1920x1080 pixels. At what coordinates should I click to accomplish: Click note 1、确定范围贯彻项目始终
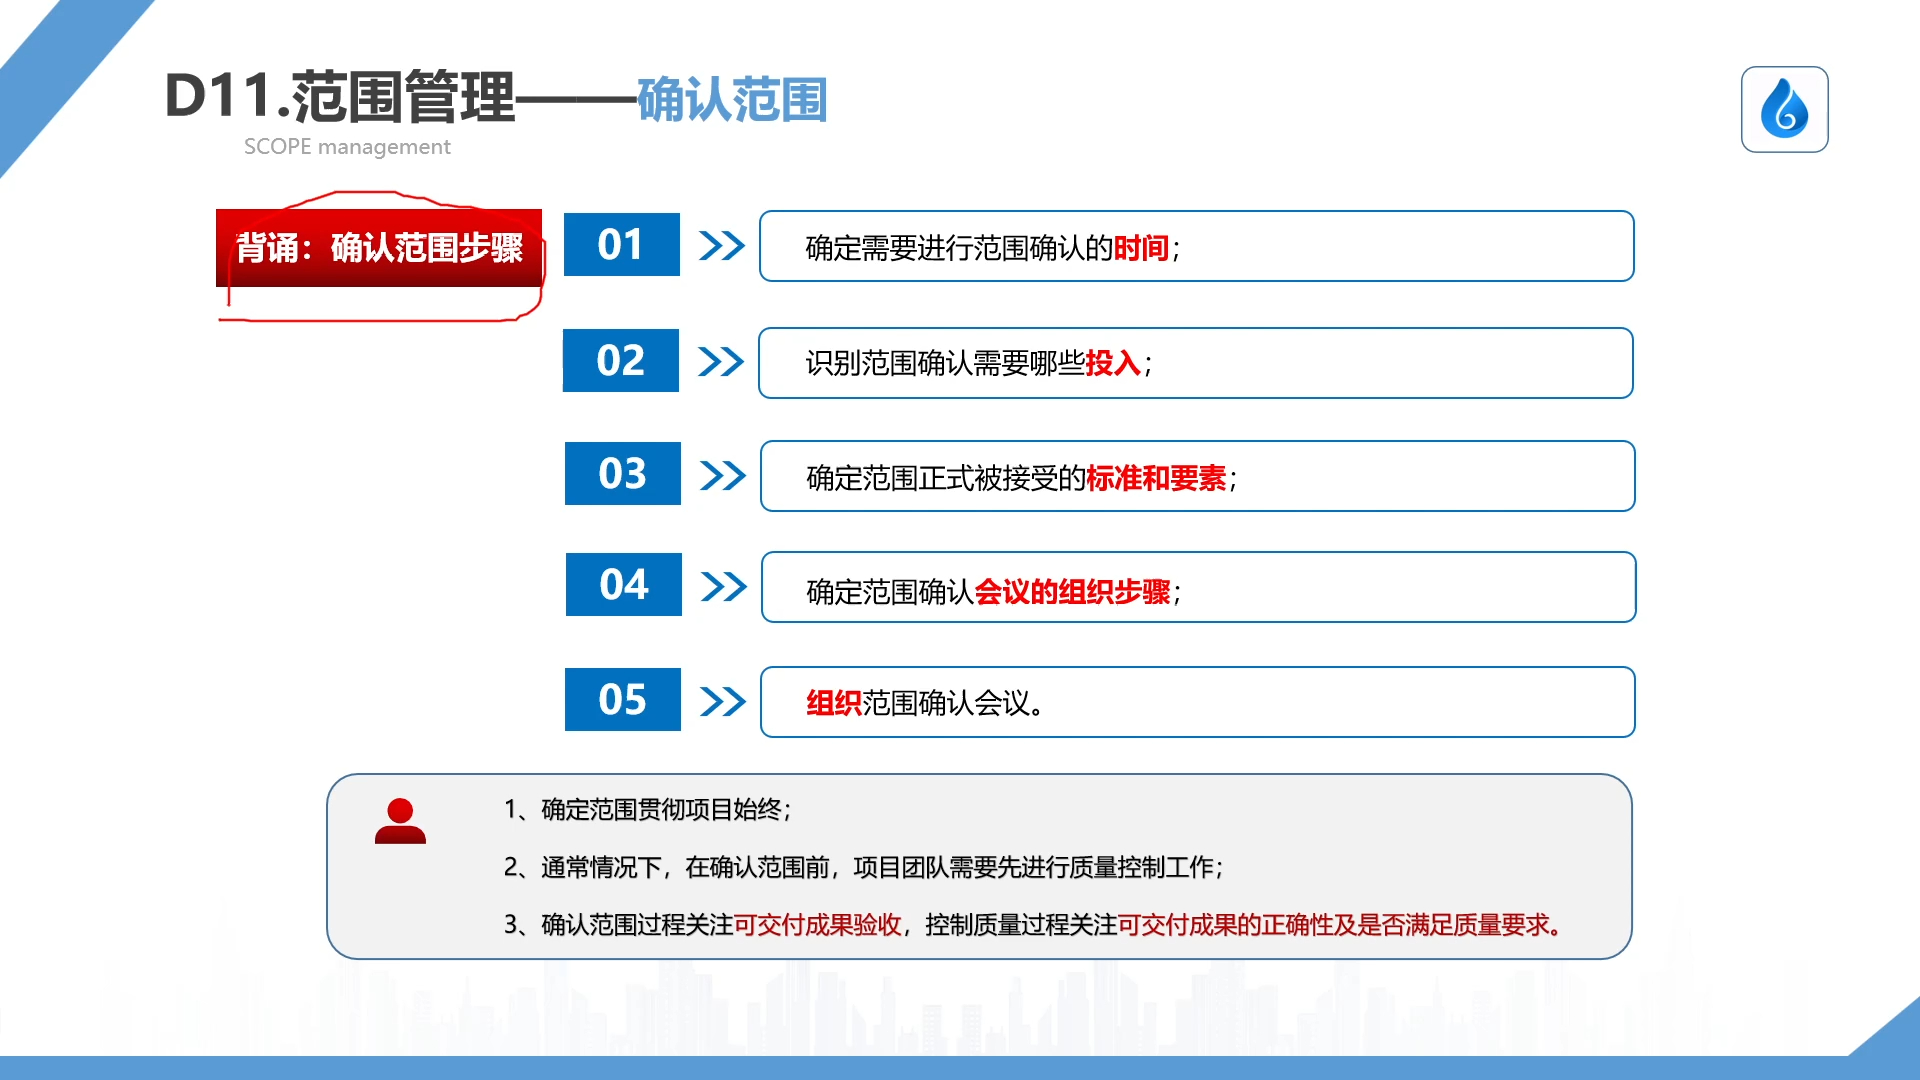point(648,809)
